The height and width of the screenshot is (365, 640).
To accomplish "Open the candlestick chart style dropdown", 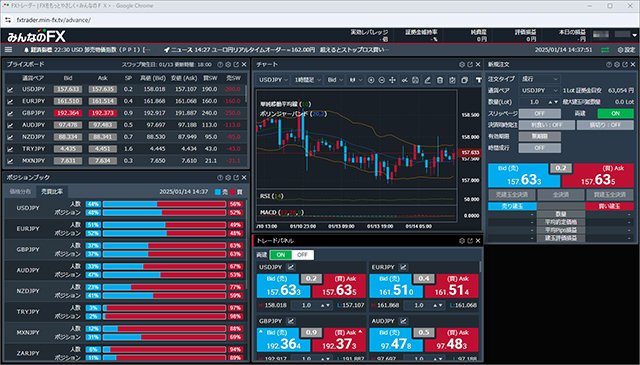I will [356, 80].
